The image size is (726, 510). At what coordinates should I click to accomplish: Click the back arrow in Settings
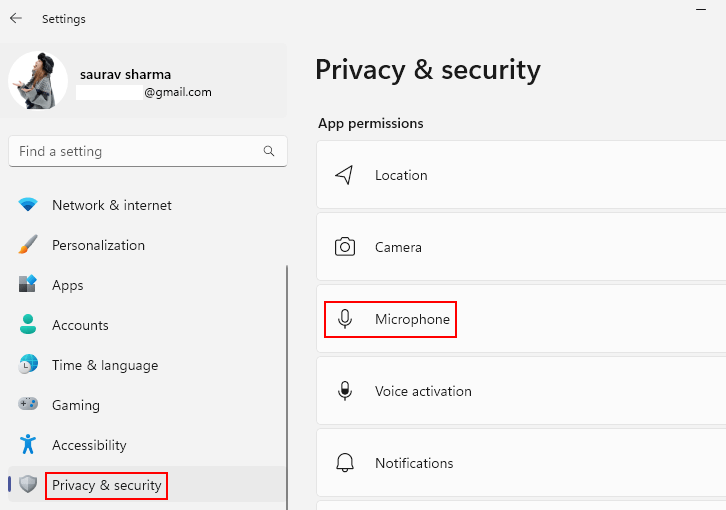(x=16, y=18)
